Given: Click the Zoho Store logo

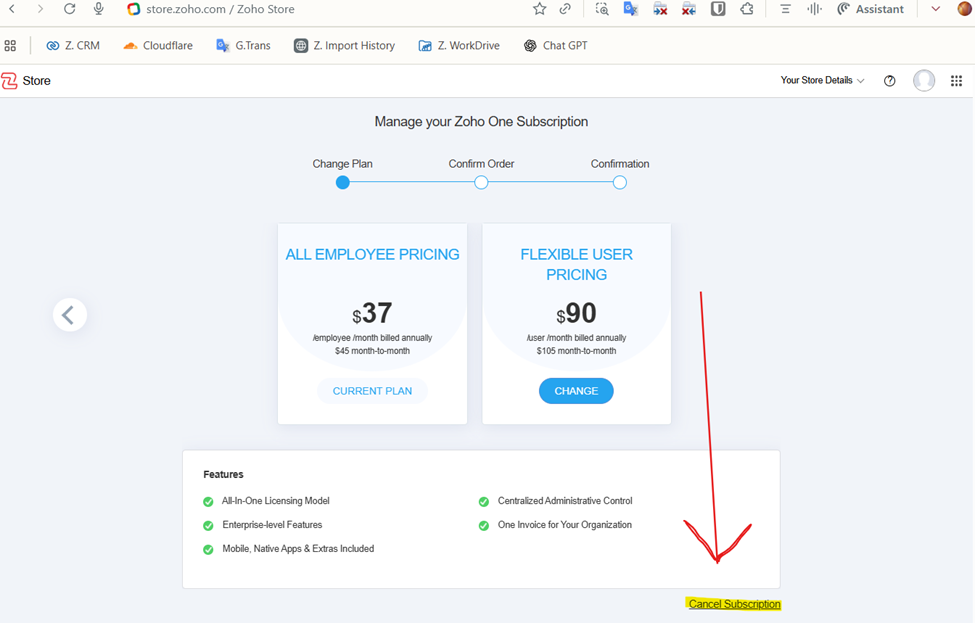Looking at the screenshot, I should click(26, 81).
